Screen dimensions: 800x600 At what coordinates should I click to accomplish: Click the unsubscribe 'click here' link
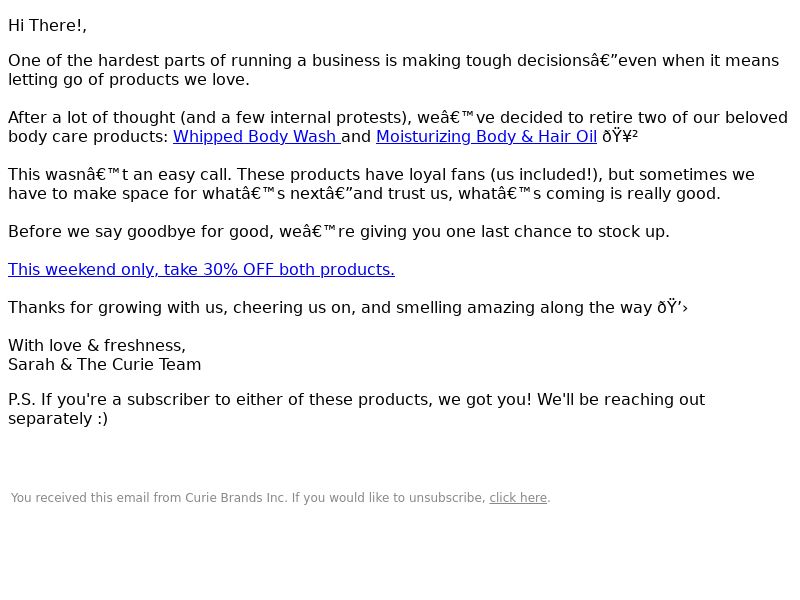(518, 497)
